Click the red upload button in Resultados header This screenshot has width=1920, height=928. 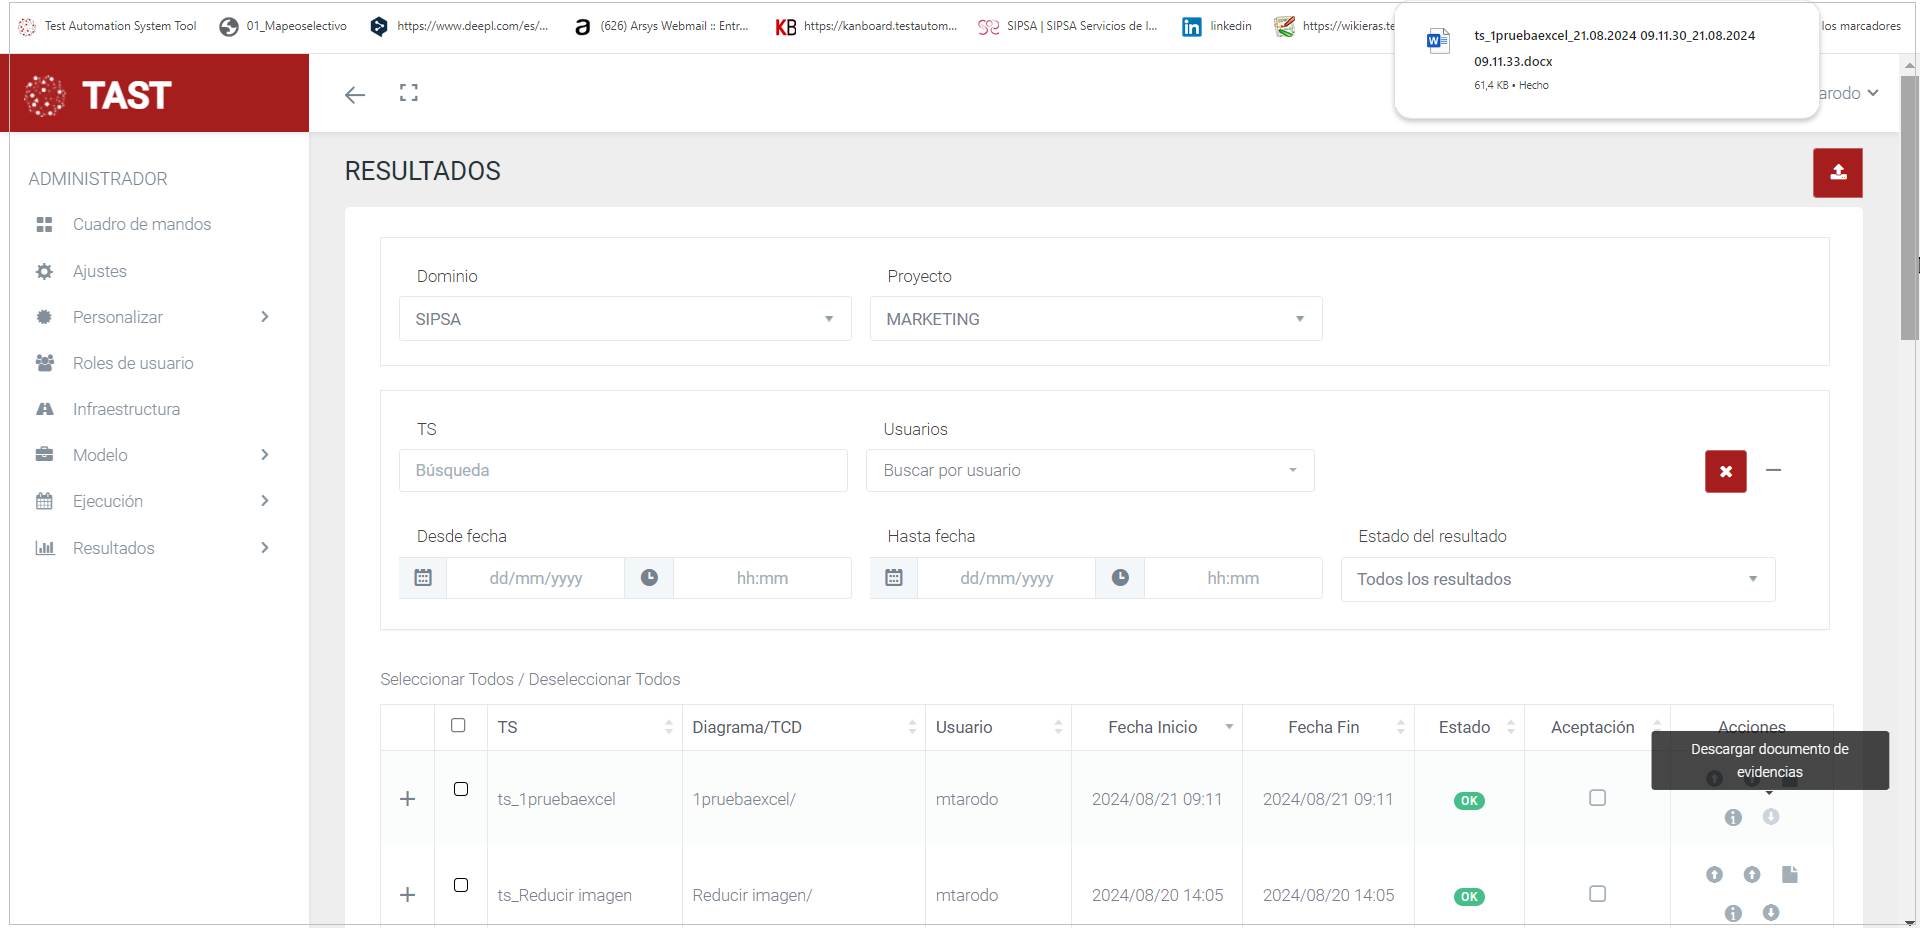tap(1837, 173)
